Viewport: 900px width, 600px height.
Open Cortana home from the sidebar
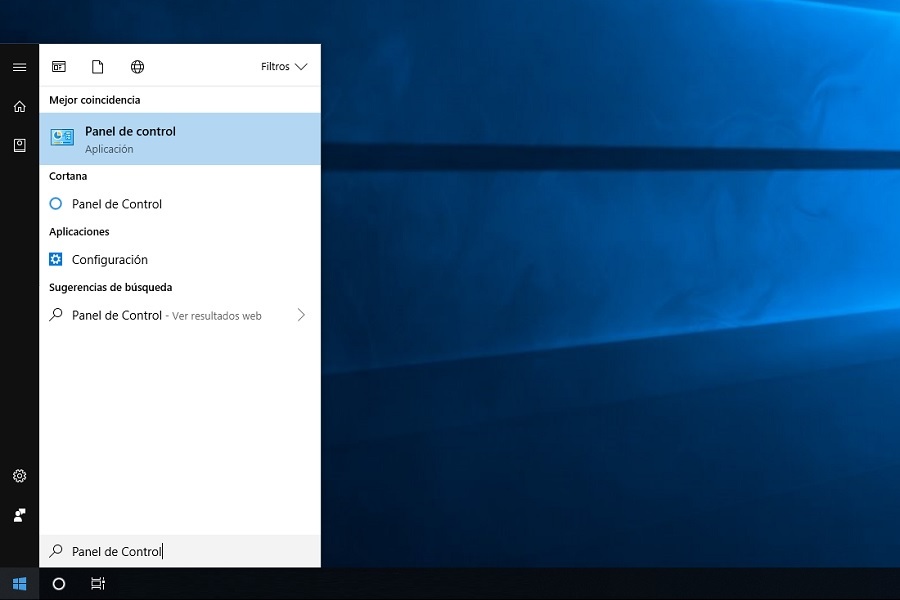point(19,106)
